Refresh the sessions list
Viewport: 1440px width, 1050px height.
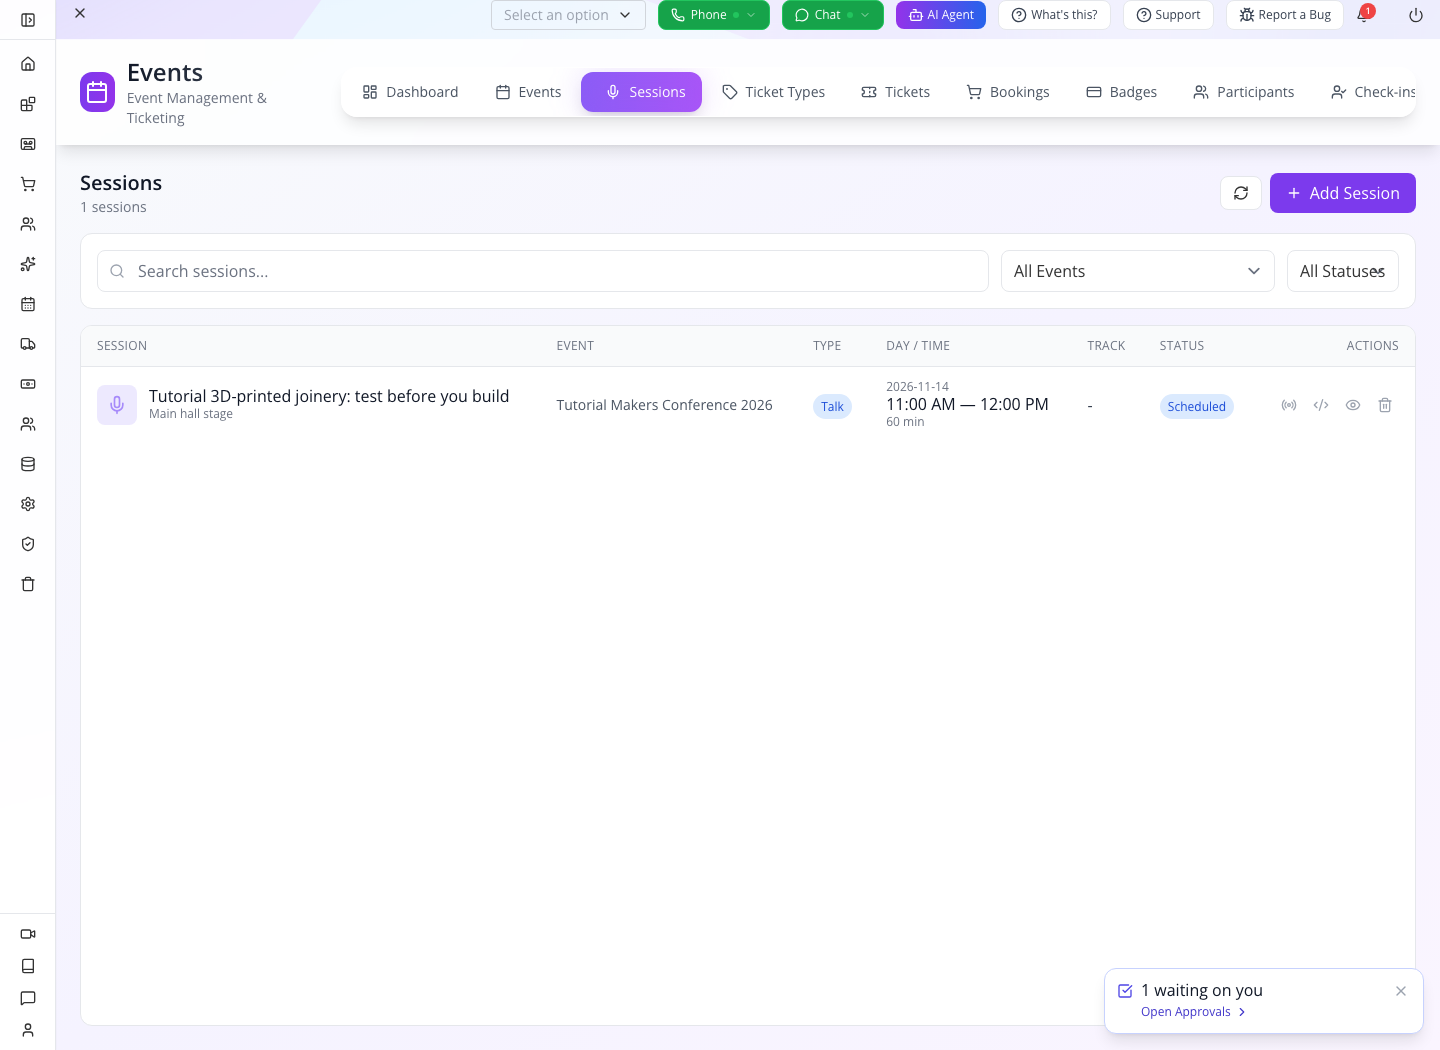[x=1241, y=193]
